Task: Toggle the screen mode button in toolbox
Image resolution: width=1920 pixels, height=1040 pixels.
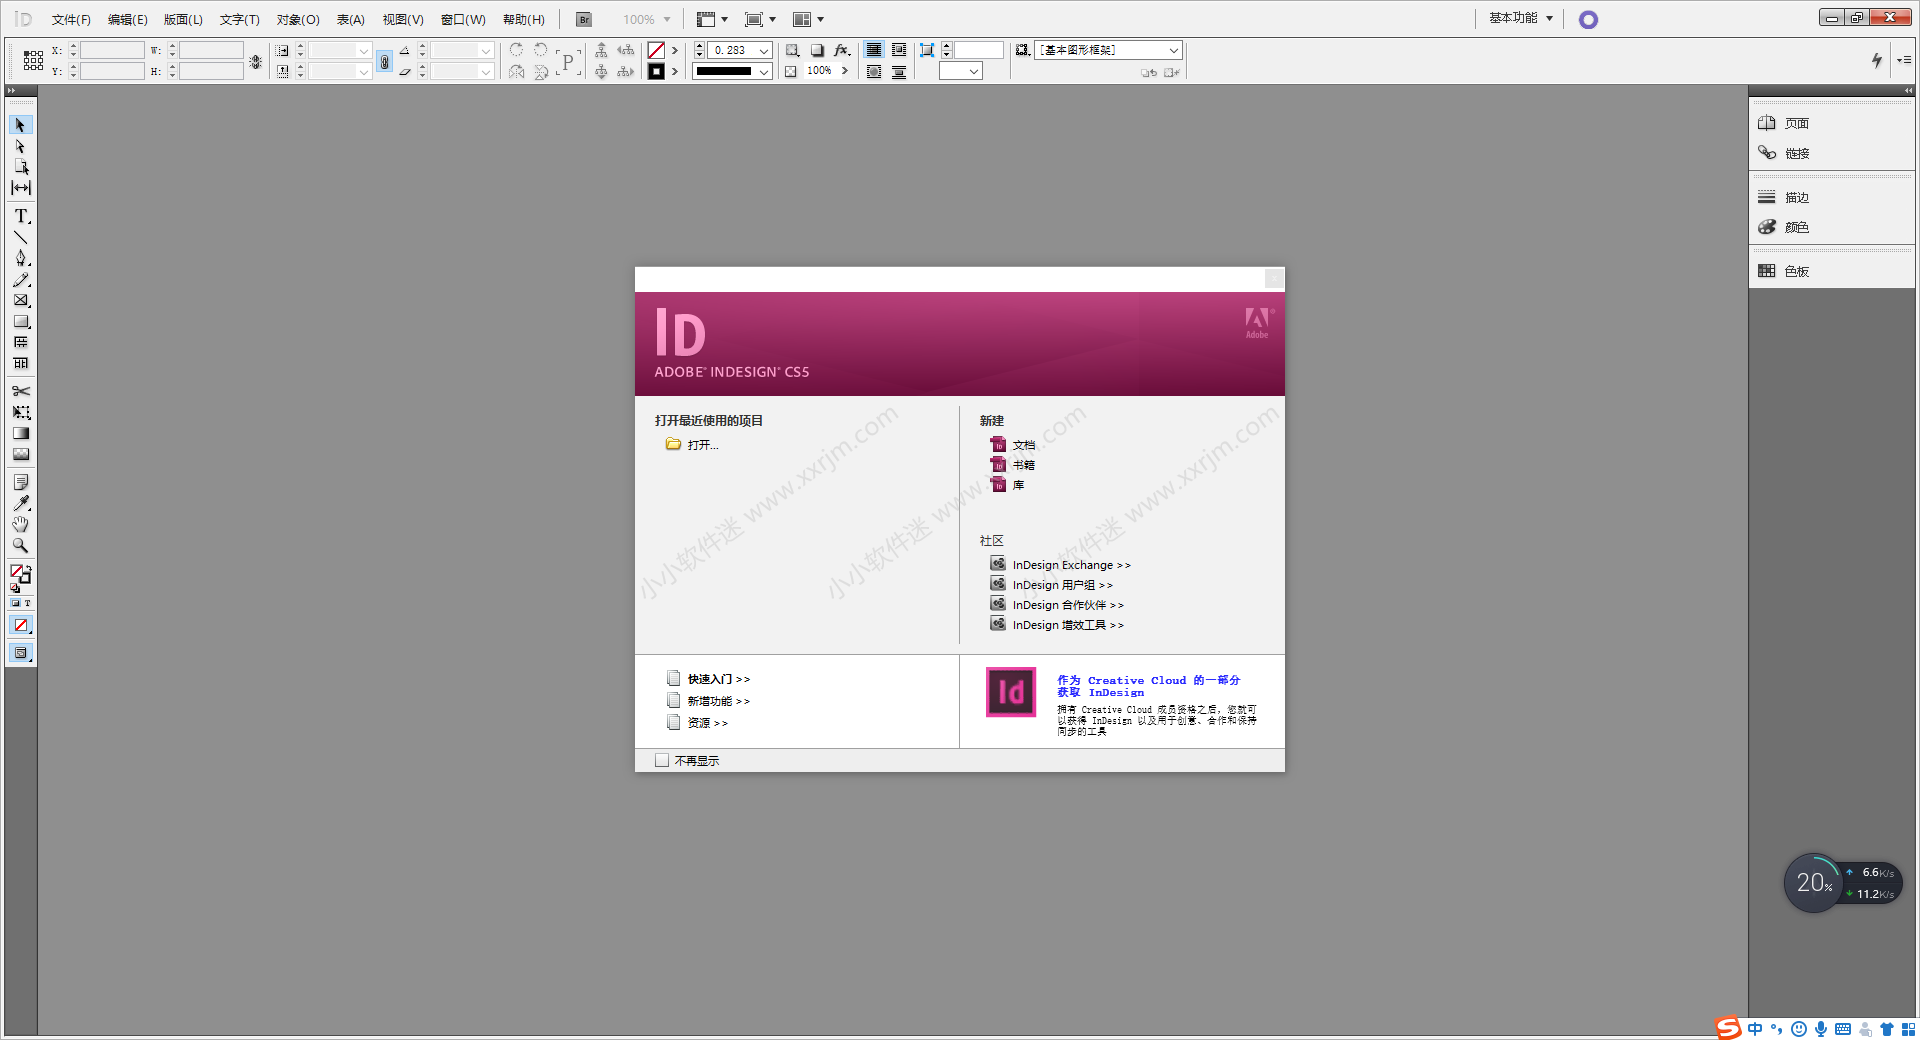Action: (21, 653)
